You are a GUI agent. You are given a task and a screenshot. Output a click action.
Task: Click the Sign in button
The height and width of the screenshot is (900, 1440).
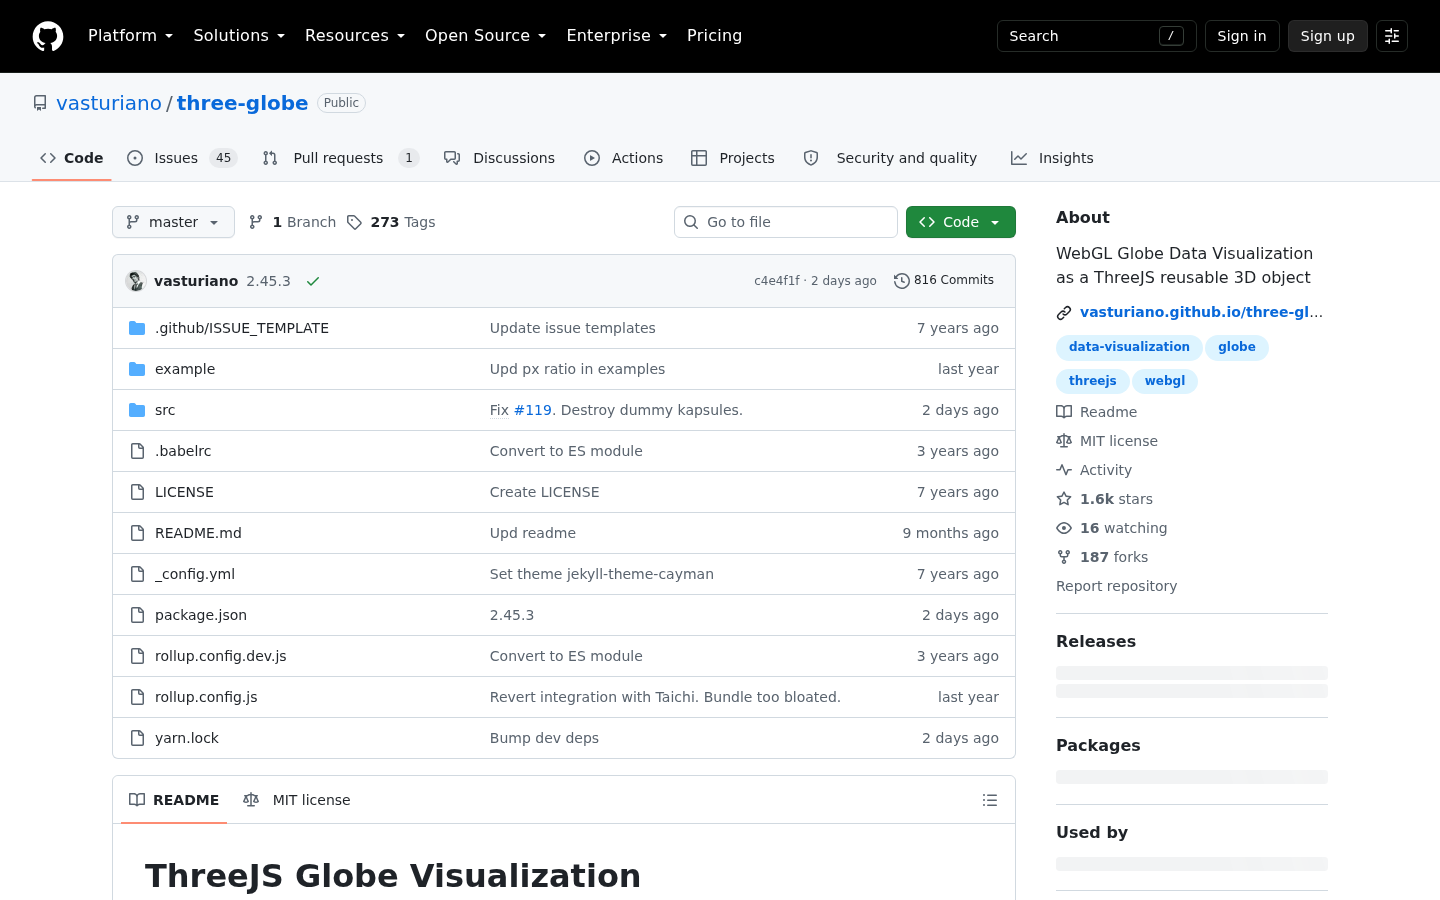coord(1242,36)
